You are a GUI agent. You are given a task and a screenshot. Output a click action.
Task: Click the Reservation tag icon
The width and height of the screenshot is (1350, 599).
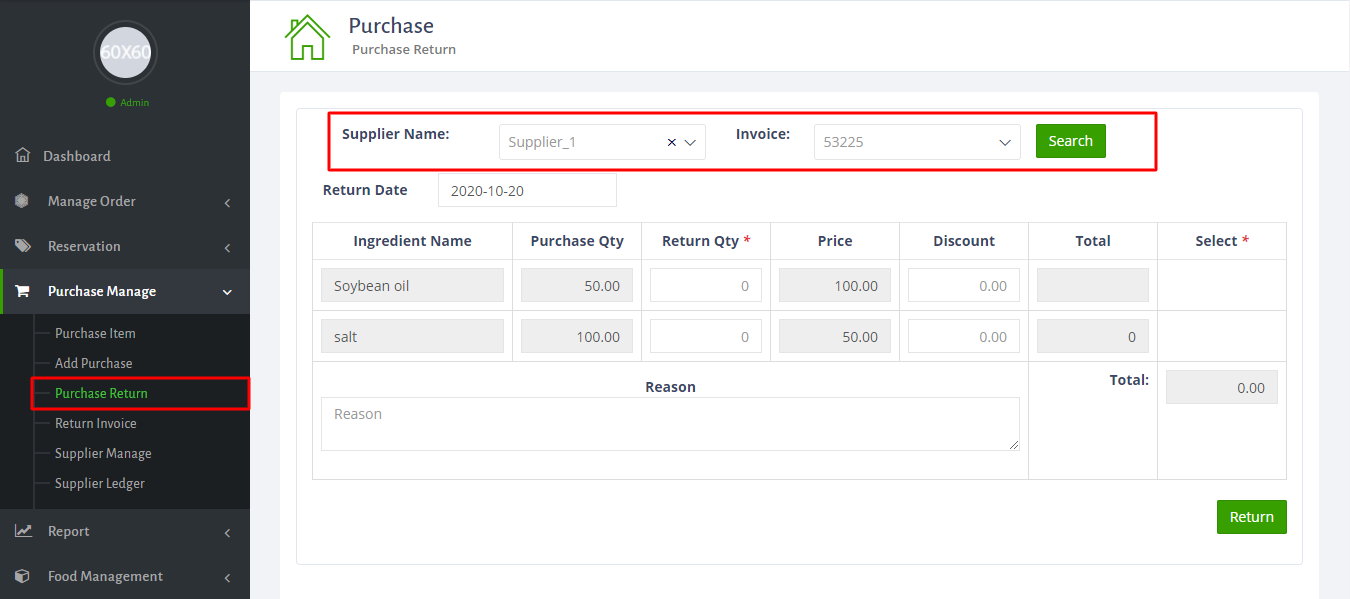[22, 246]
